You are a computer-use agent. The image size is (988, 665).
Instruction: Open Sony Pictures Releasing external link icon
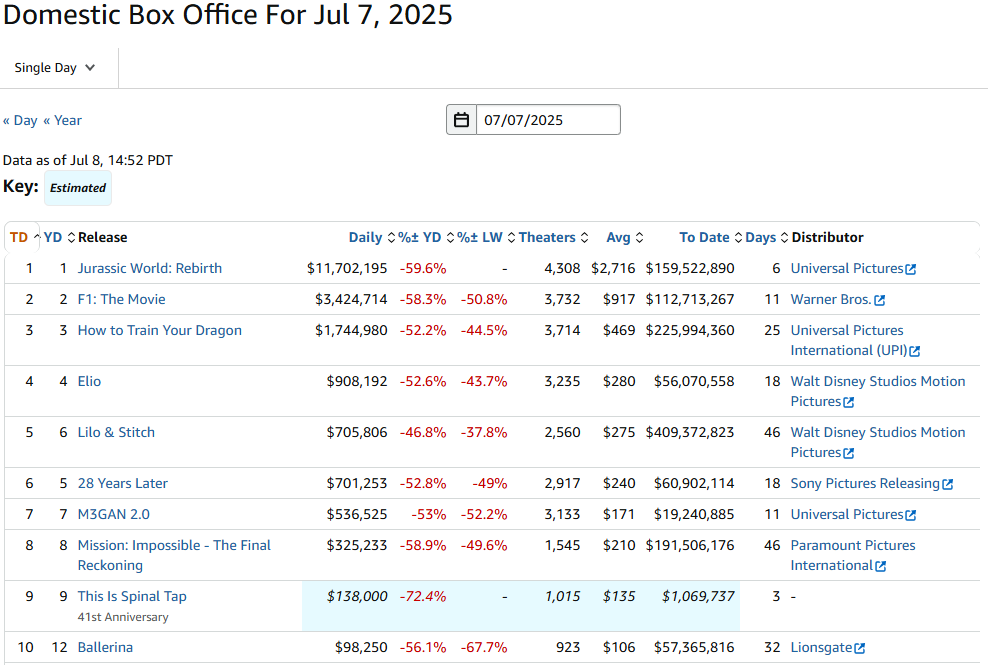(948, 484)
